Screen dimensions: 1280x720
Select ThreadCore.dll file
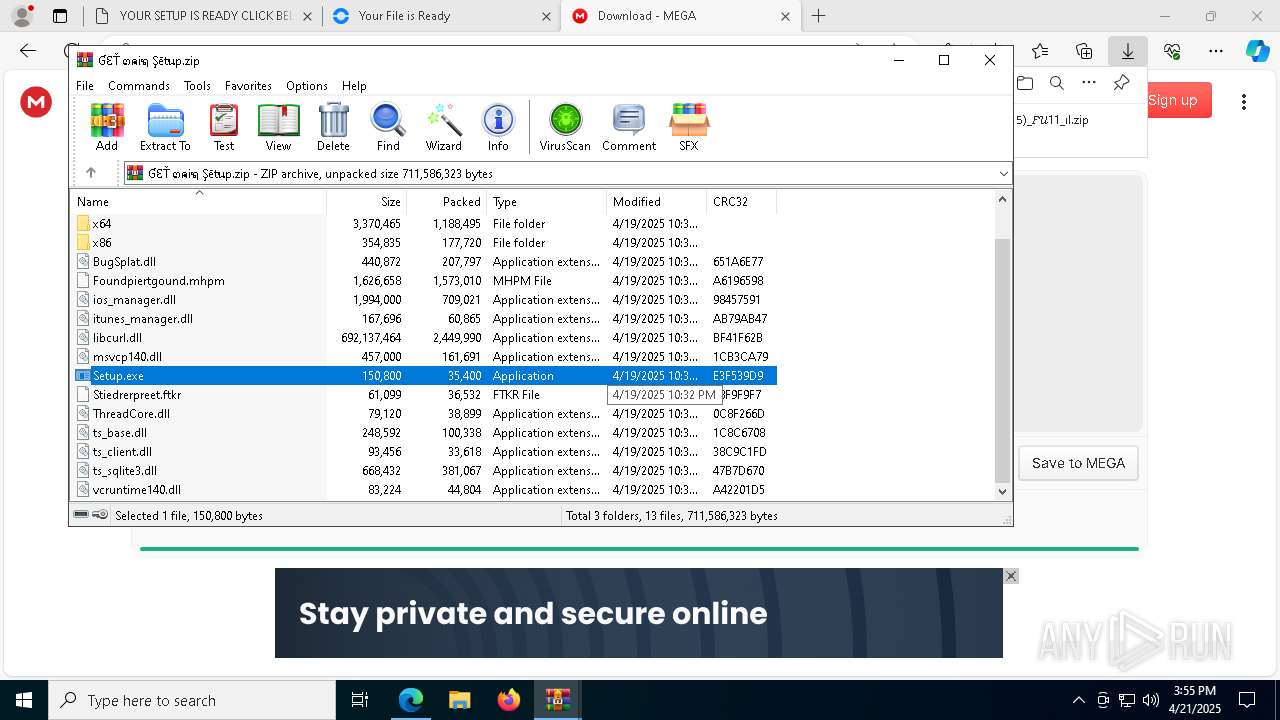tap(131, 414)
